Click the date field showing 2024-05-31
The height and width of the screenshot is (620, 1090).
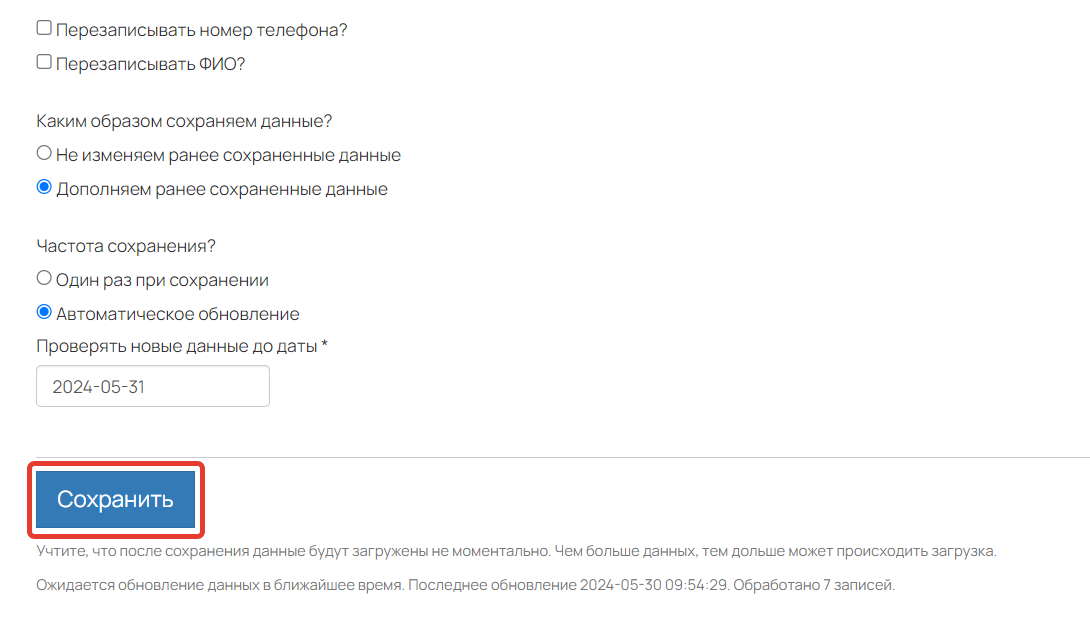[x=153, y=386]
